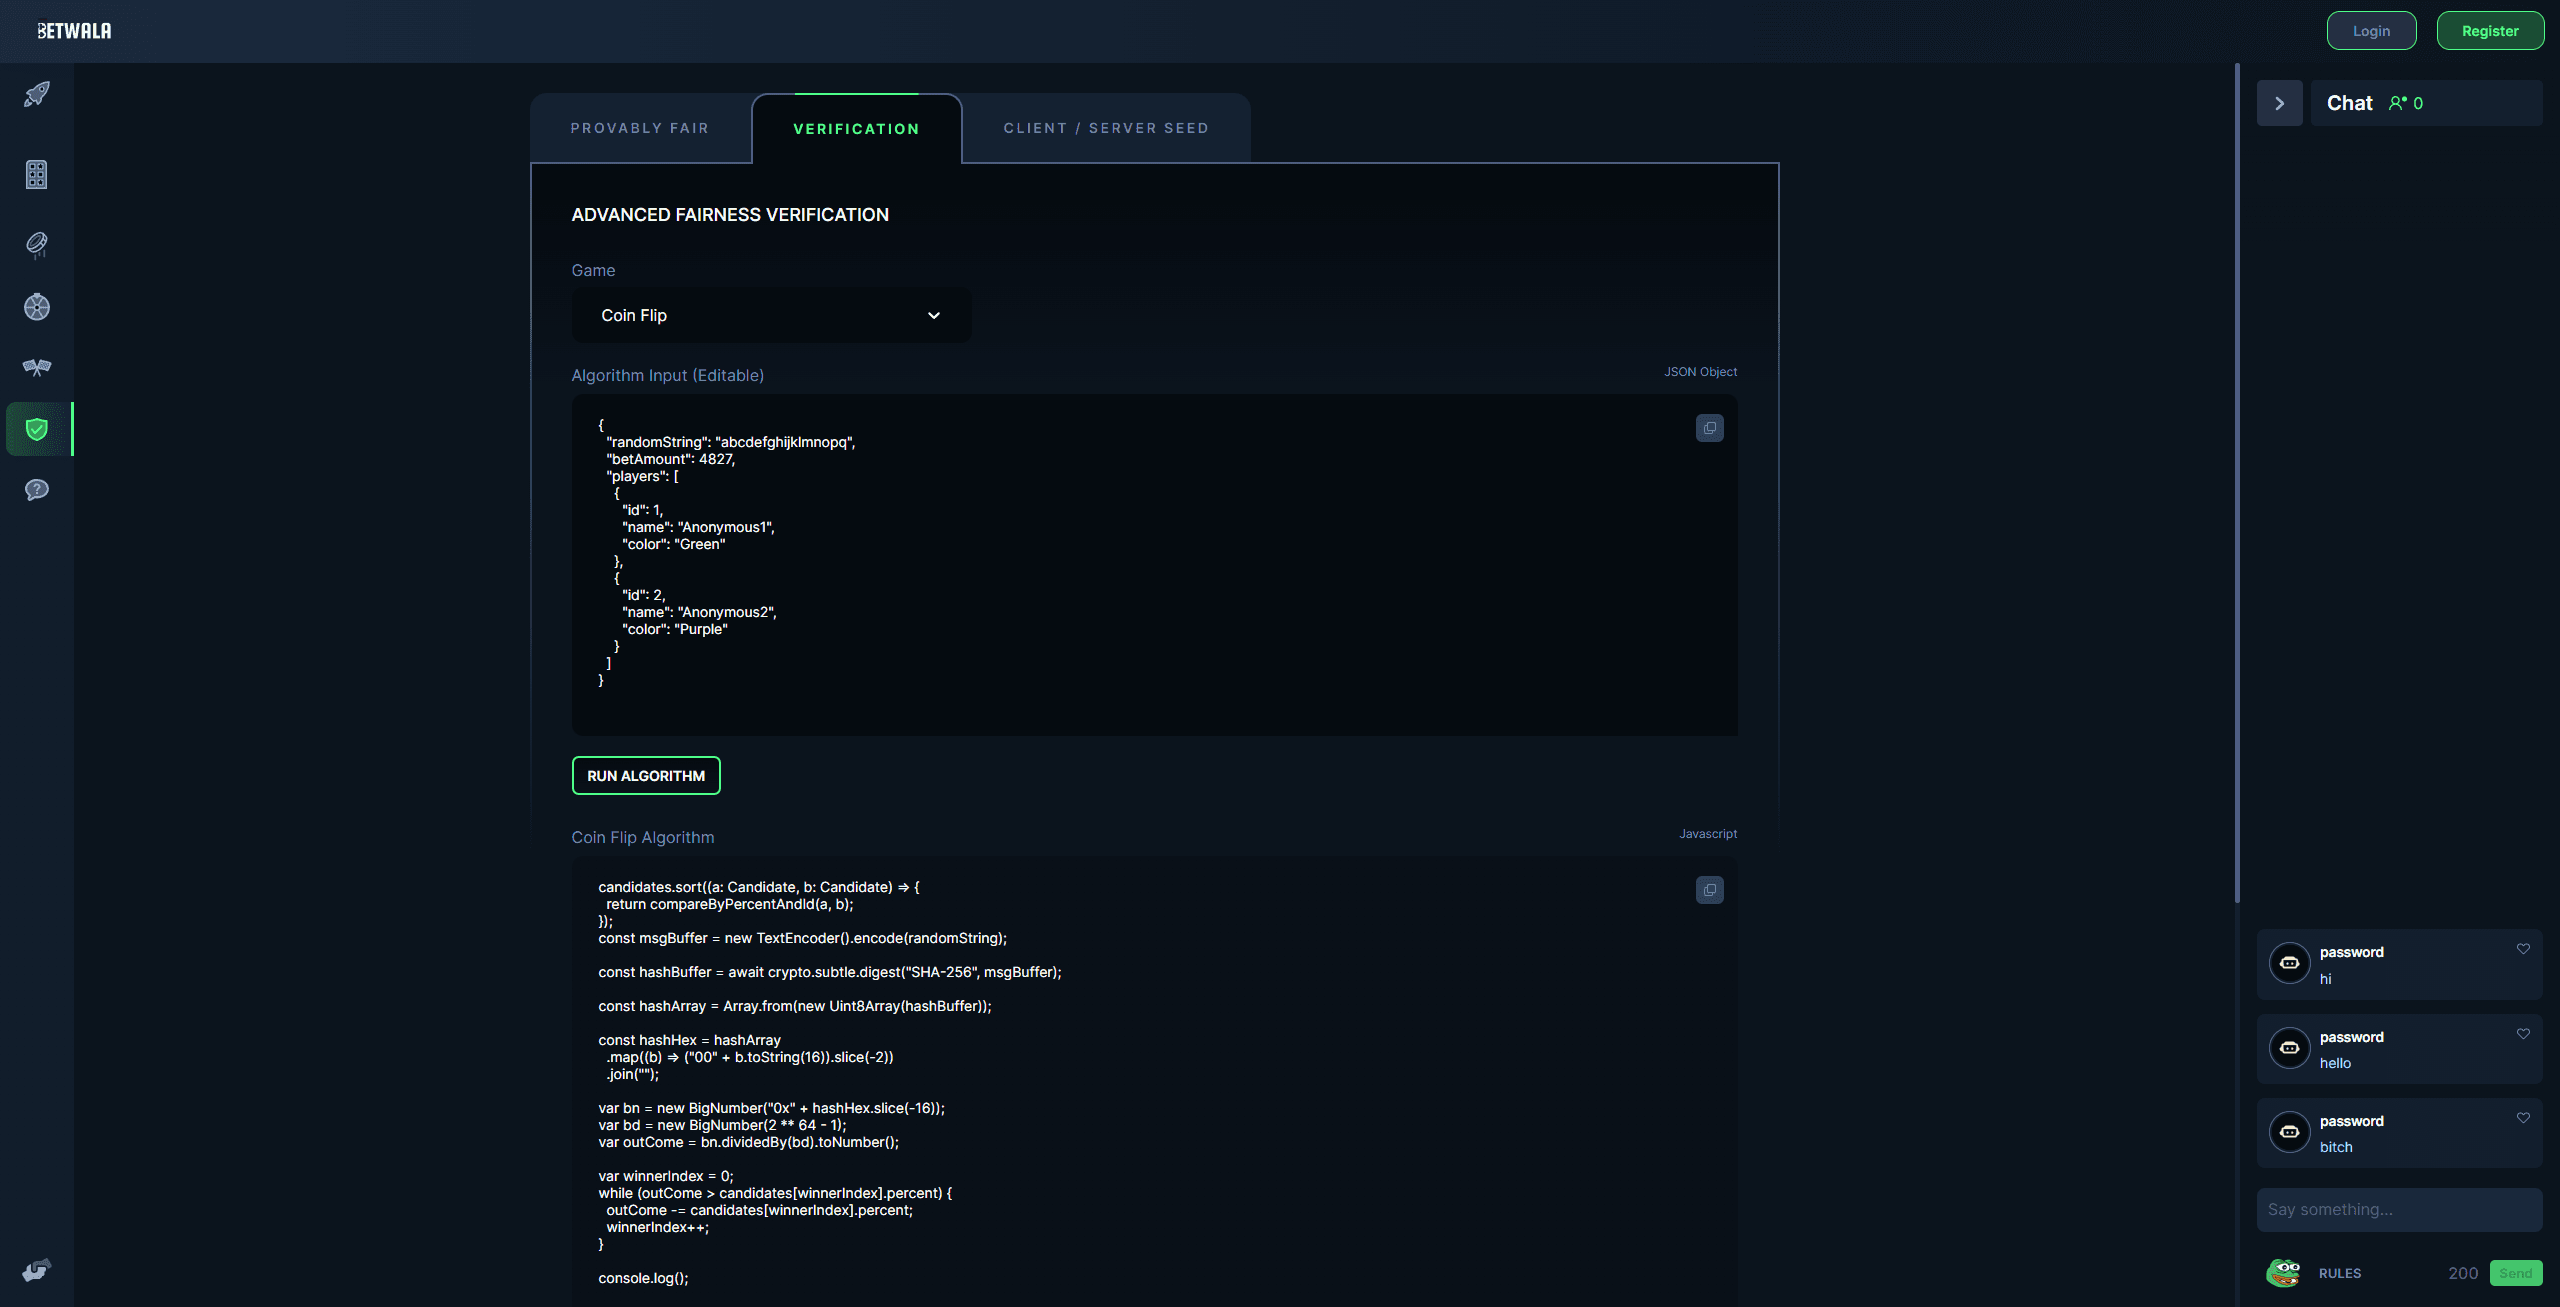Image resolution: width=2560 pixels, height=1307 pixels.
Task: Click the Login button
Action: [2371, 31]
